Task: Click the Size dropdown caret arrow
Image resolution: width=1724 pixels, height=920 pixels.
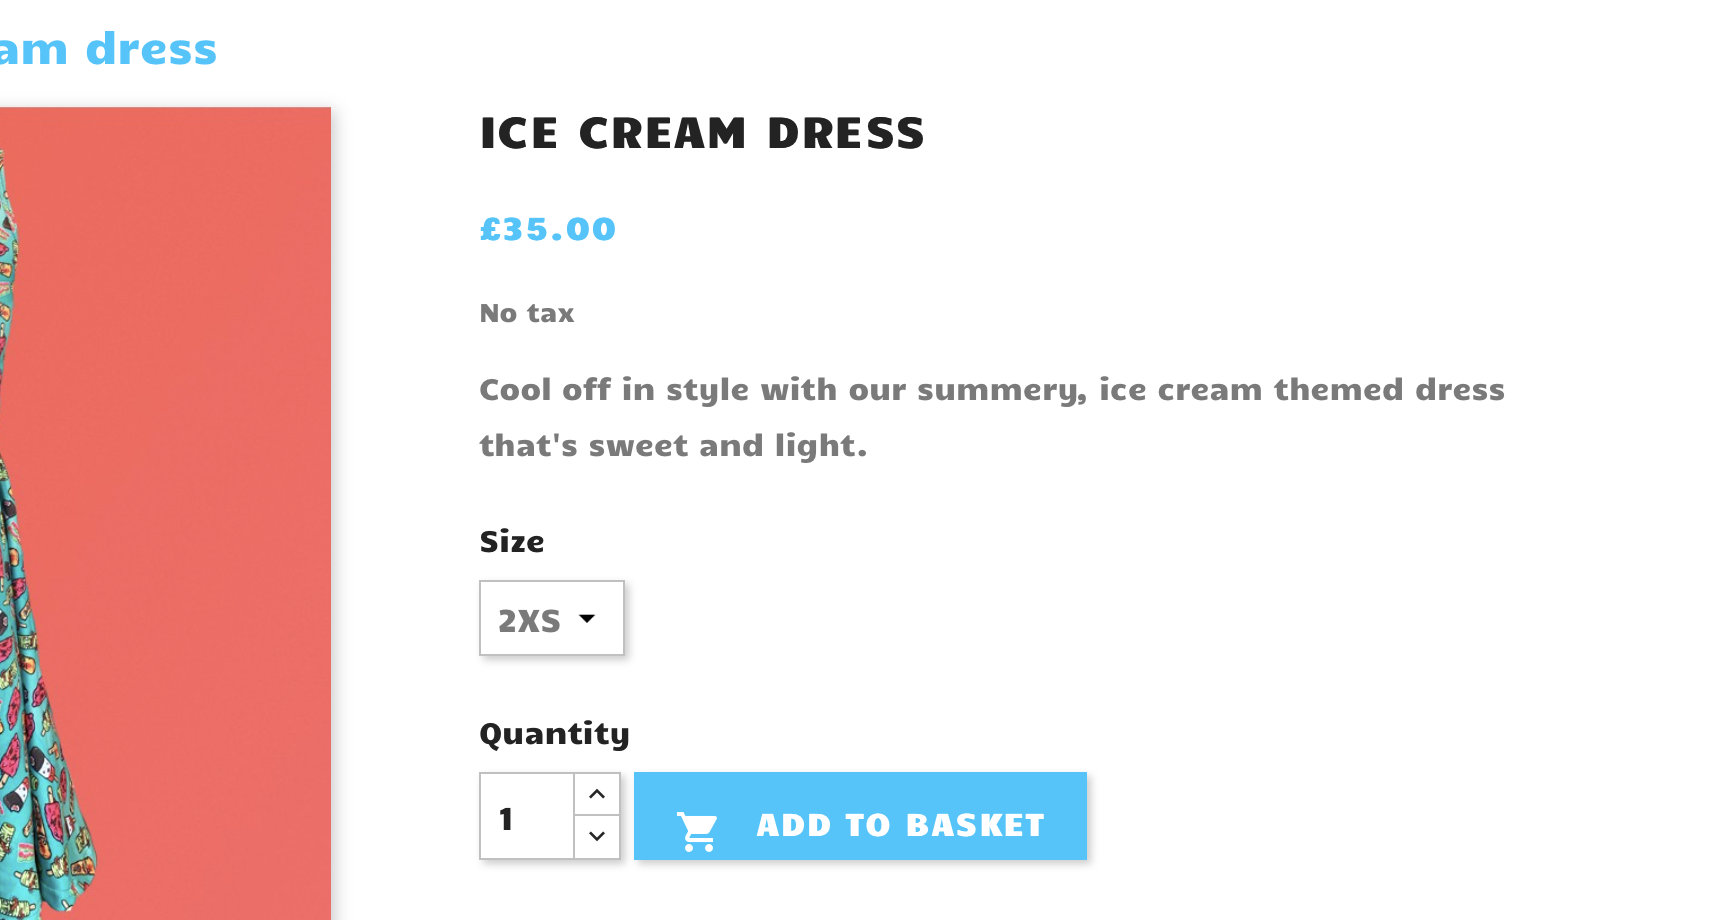Action: point(587,619)
